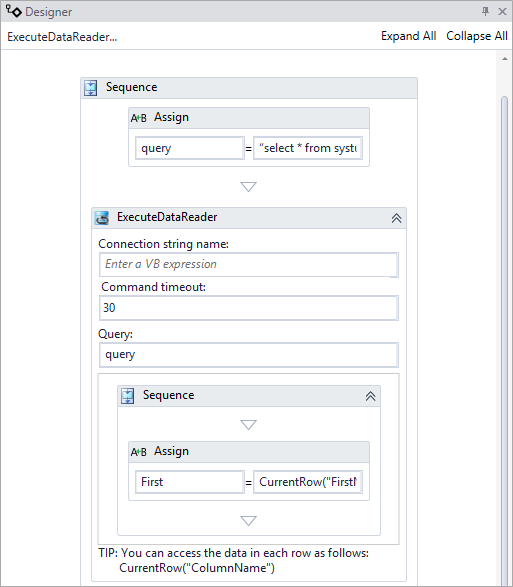The image size is (513, 587).
Task: Select the outer Sequence activity icon
Action: point(91,88)
